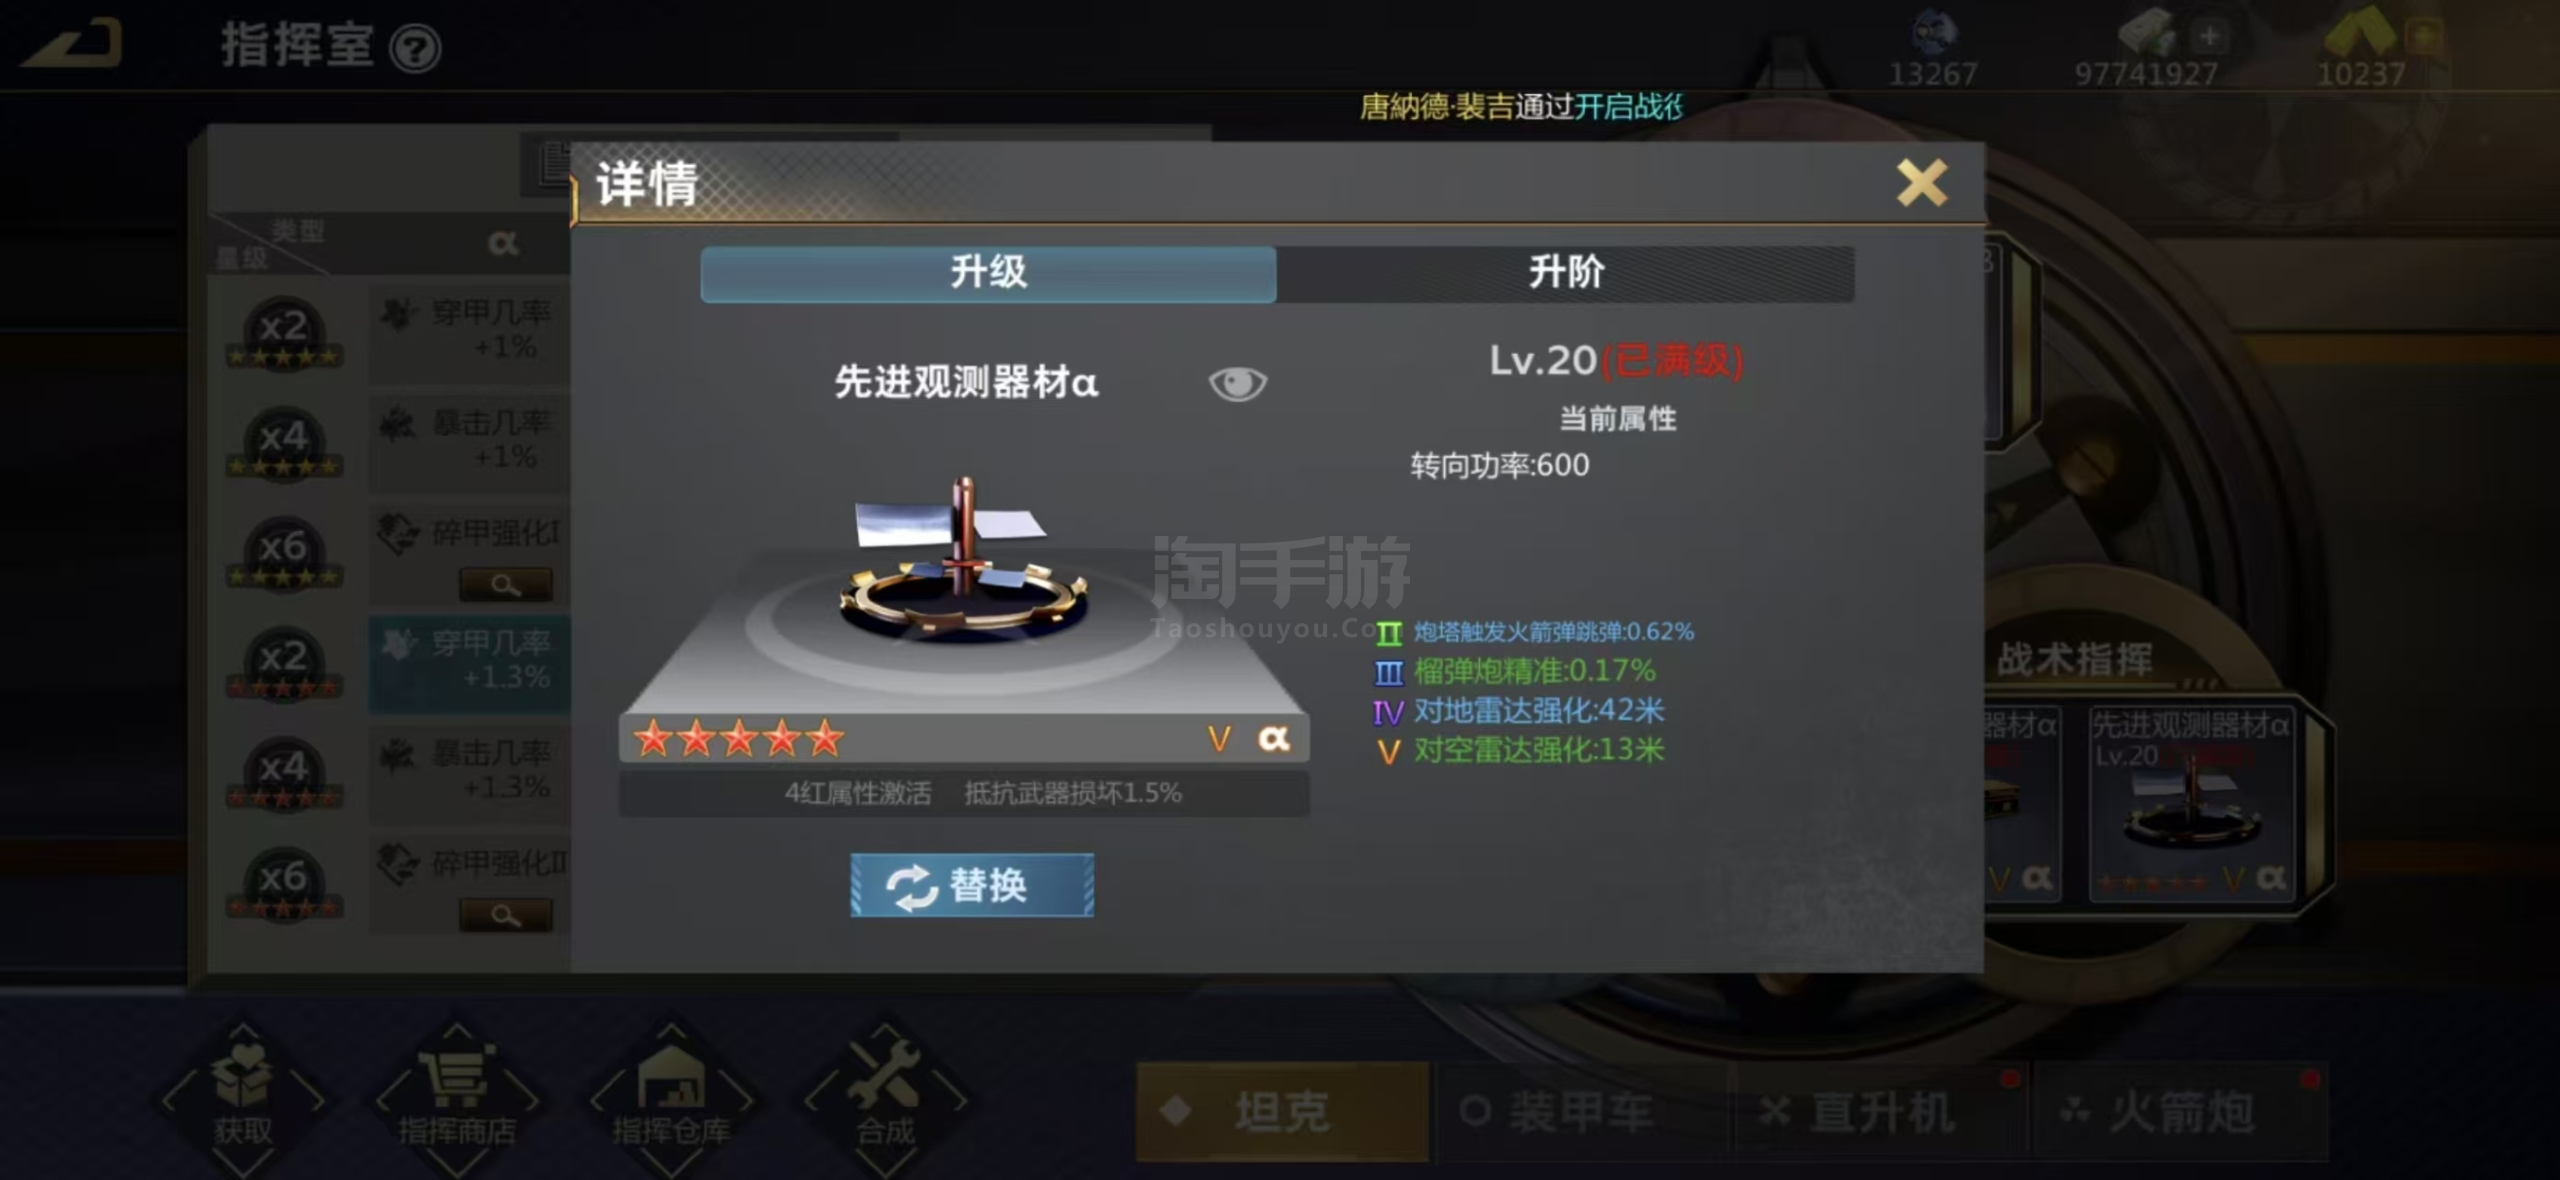Switch to the 升阶 tab
The width and height of the screenshot is (2560, 1180).
[x=1565, y=273]
